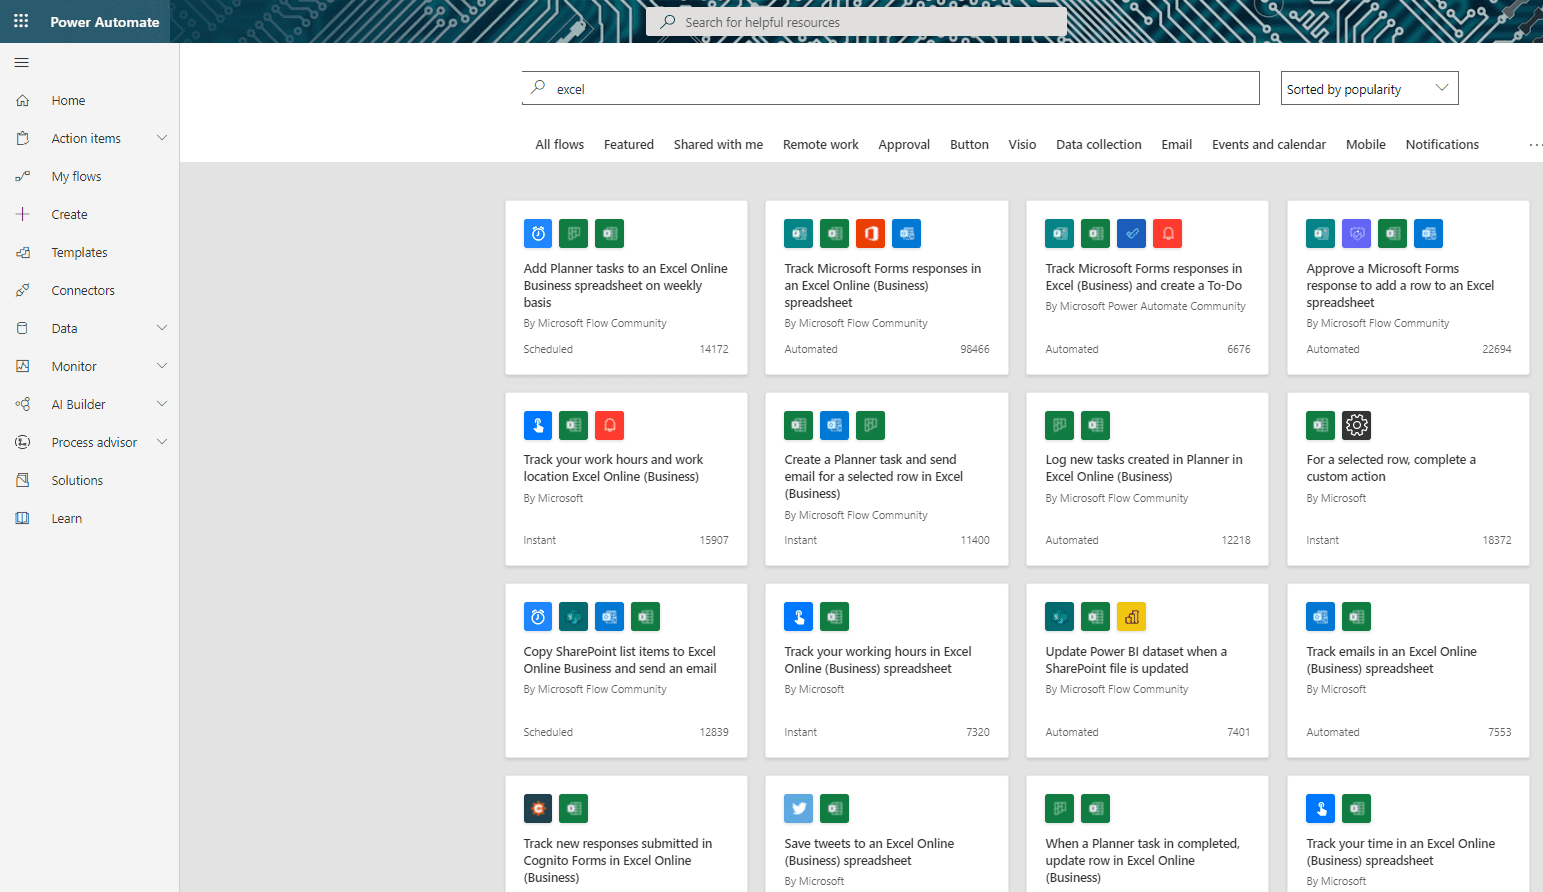Open the app launcher waffle icon
The width and height of the screenshot is (1543, 892).
click(x=21, y=21)
